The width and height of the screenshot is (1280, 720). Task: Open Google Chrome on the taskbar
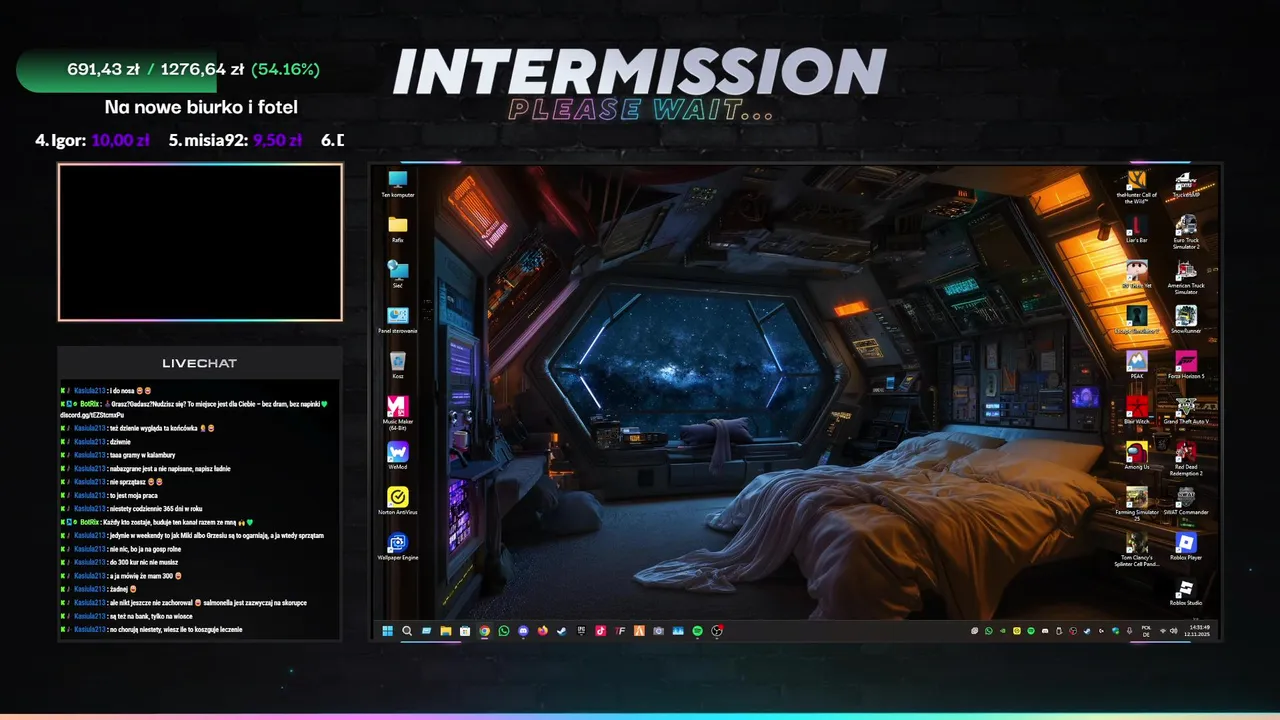[x=485, y=631]
